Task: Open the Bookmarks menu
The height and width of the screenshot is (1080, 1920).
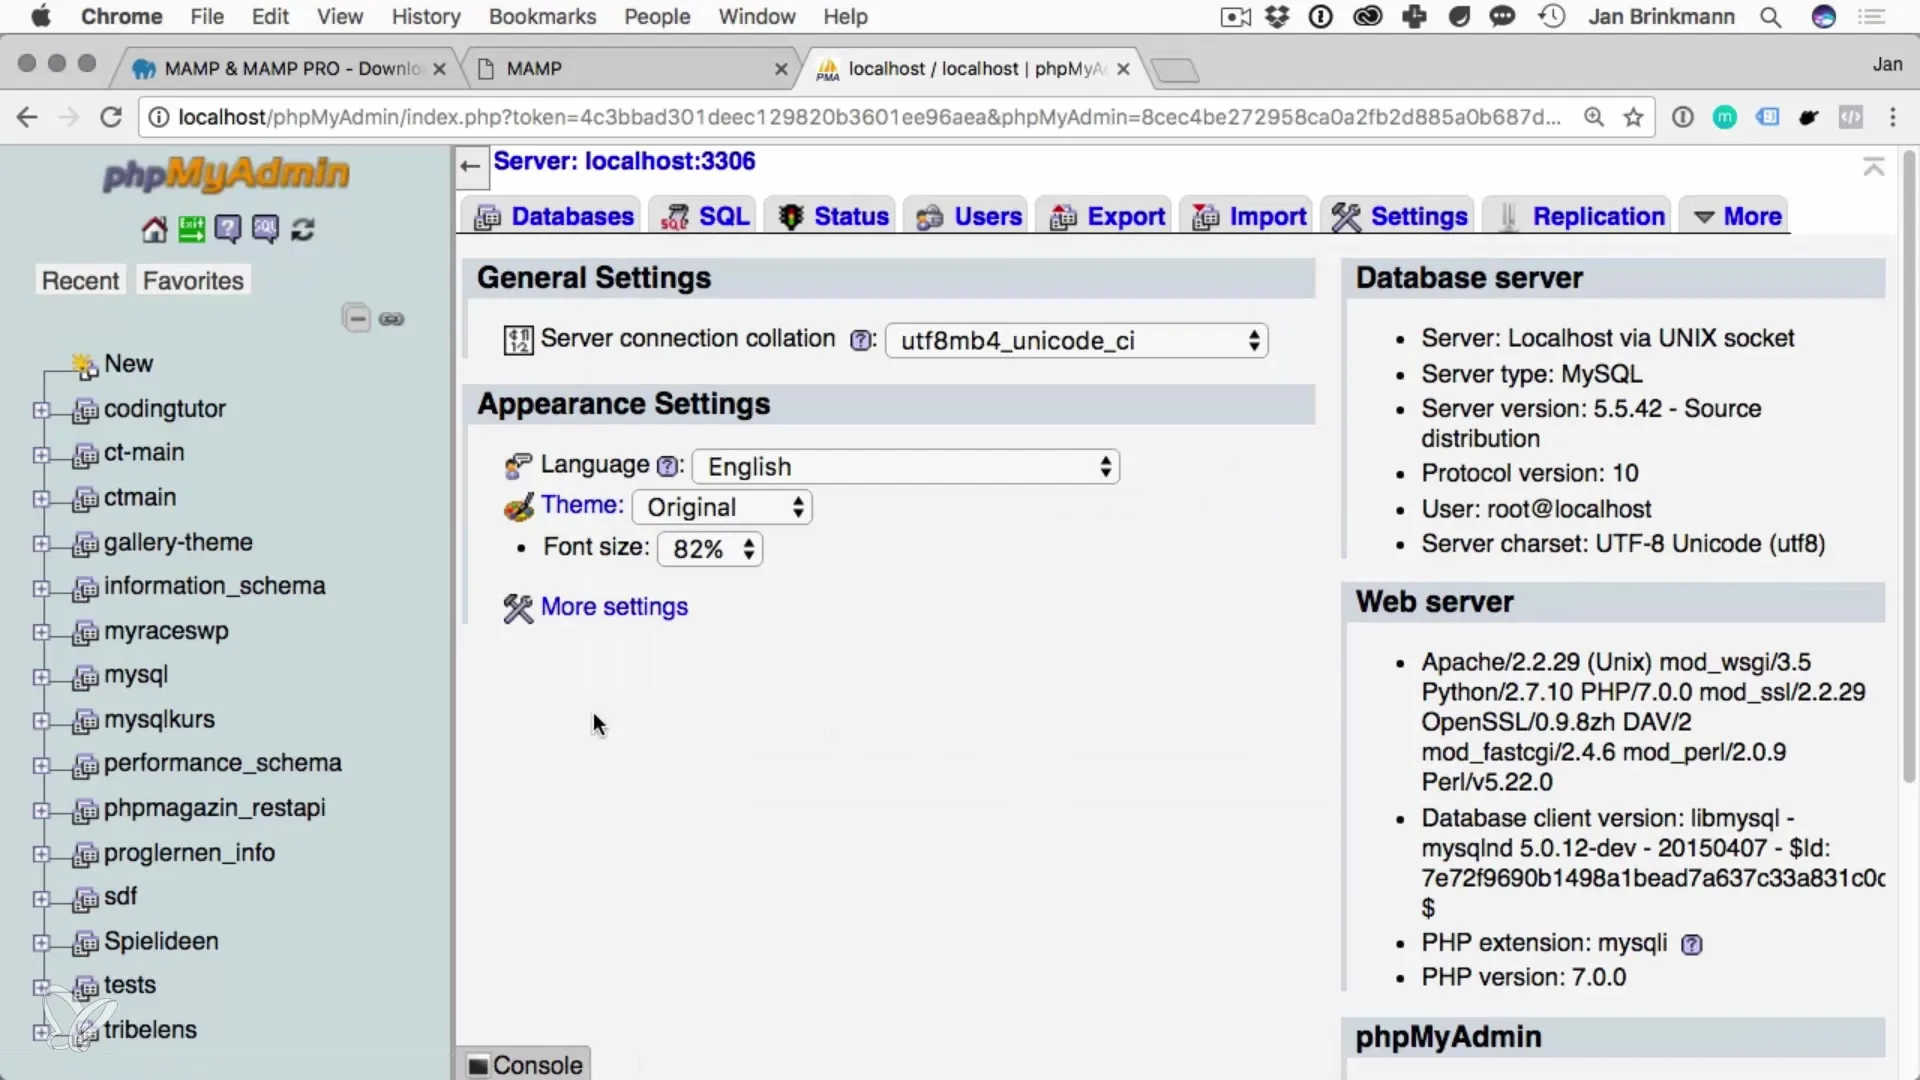Action: [x=542, y=17]
